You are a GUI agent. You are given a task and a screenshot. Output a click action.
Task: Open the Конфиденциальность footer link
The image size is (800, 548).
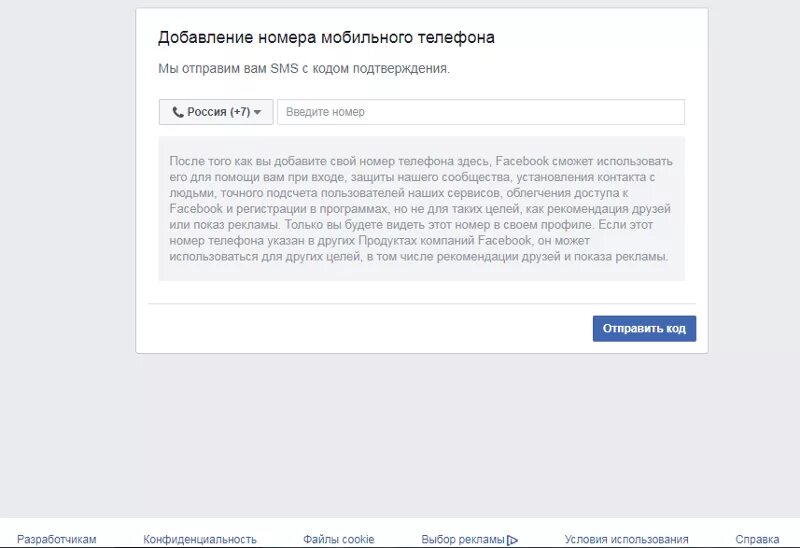tap(199, 539)
